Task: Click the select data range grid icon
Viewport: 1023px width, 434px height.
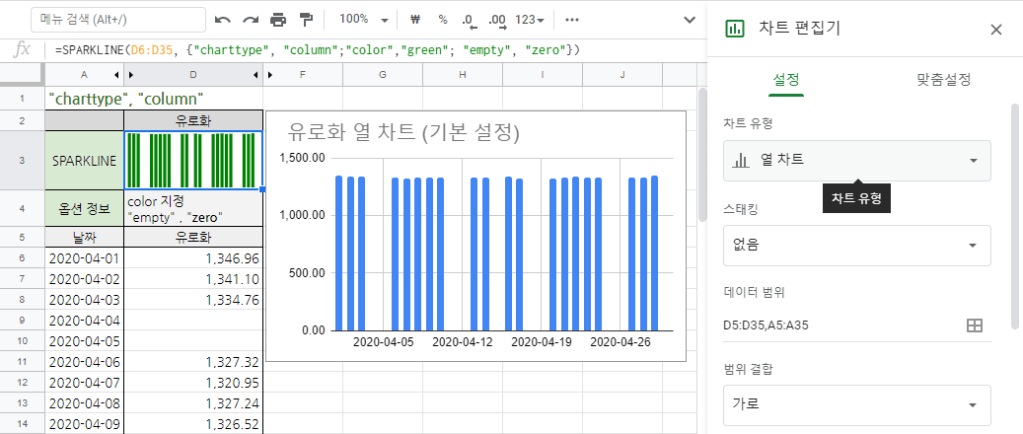Action: (x=974, y=325)
